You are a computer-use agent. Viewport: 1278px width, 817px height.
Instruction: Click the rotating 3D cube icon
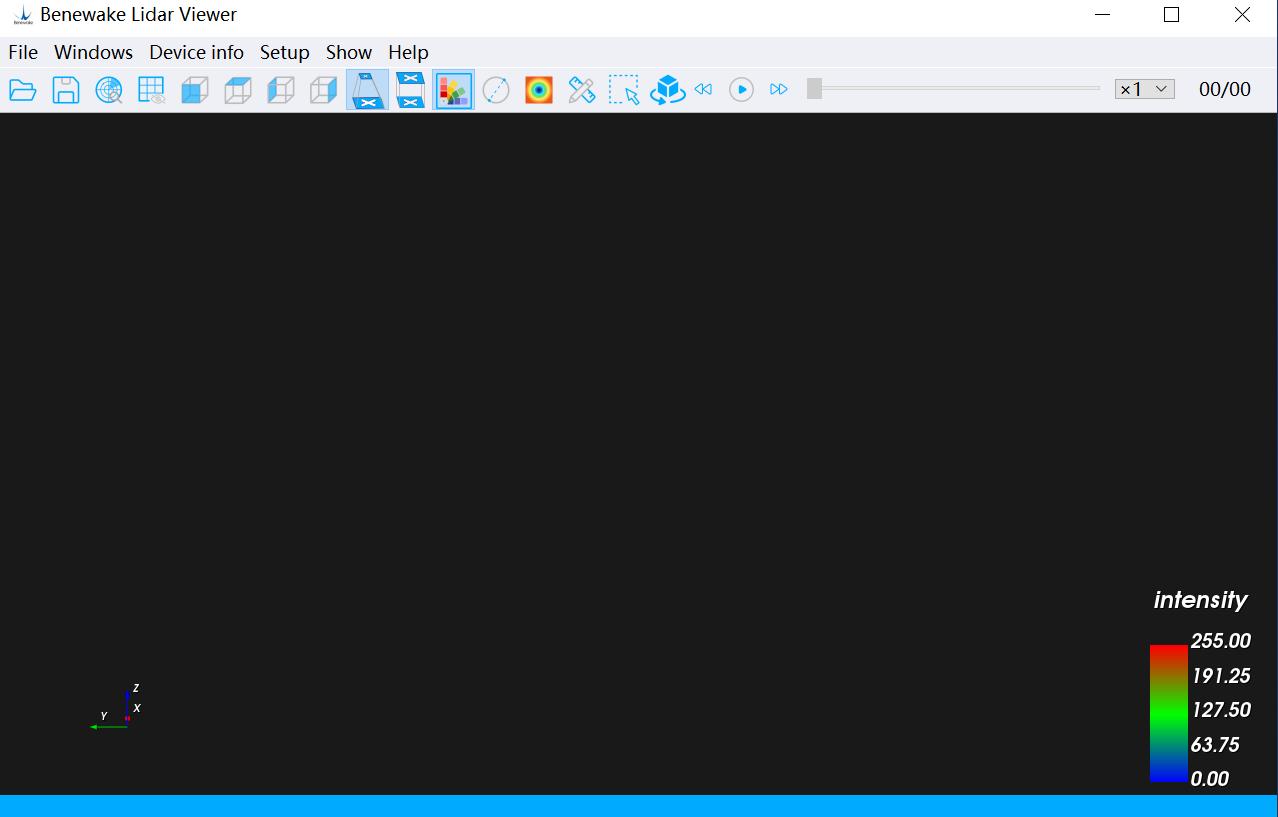667,90
